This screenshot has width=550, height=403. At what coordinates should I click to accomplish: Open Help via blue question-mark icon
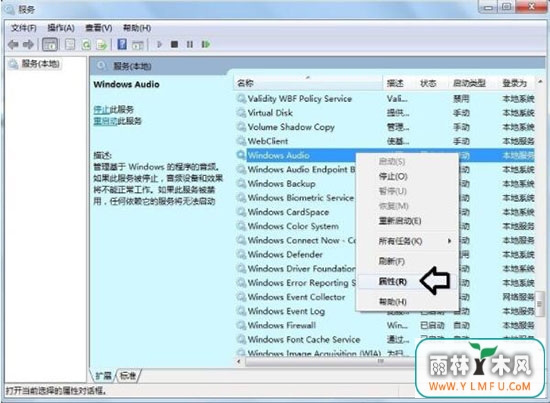coord(122,44)
